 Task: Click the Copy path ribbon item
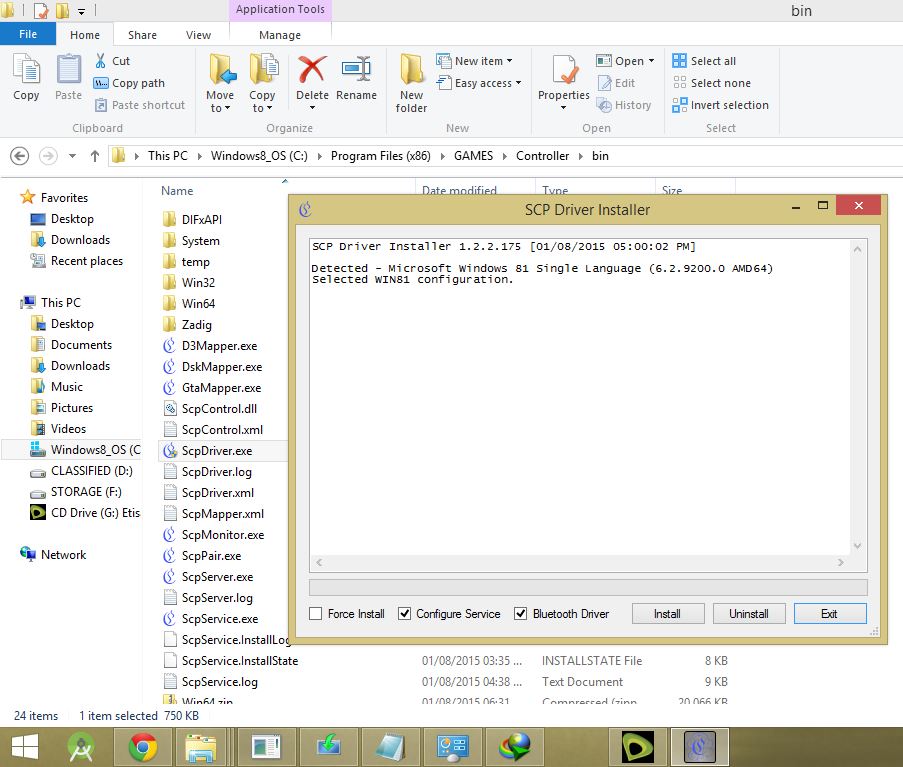tap(130, 83)
